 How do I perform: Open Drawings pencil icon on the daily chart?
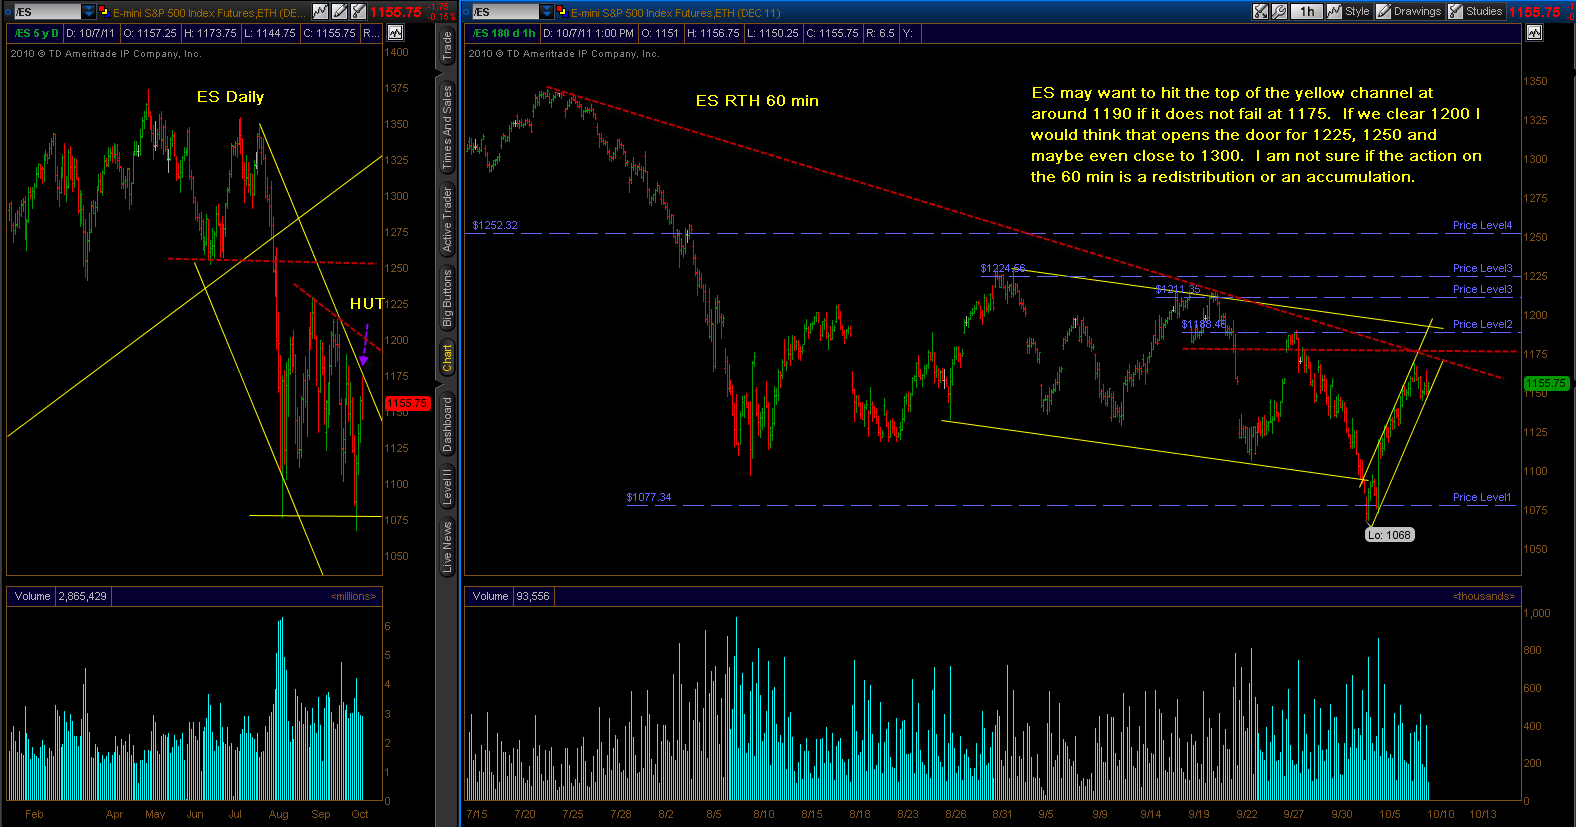point(340,11)
